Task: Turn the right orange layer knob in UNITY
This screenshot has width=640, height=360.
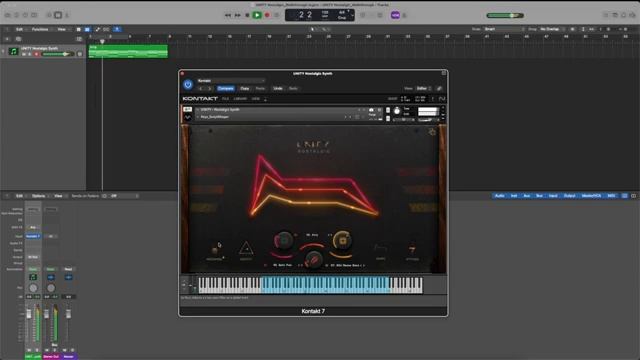Action: [342, 240]
